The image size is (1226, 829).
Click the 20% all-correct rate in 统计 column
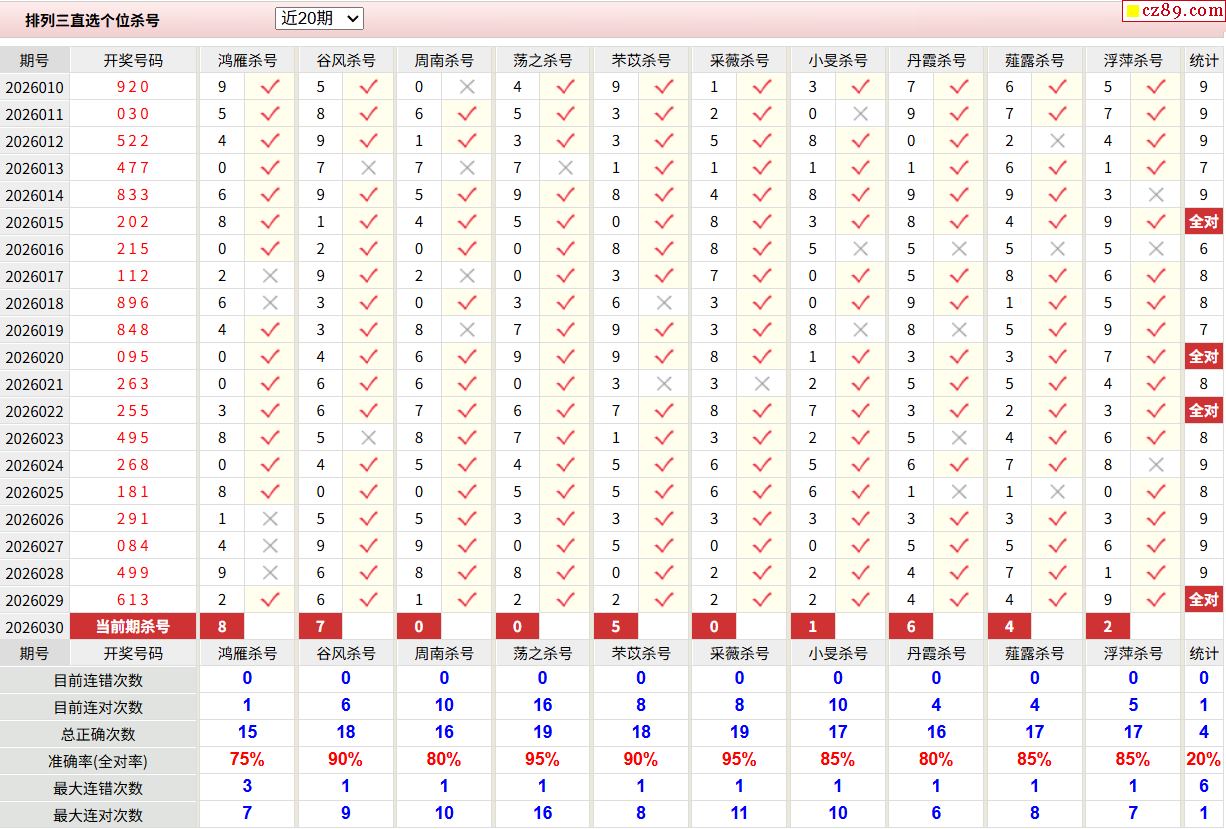(1204, 760)
